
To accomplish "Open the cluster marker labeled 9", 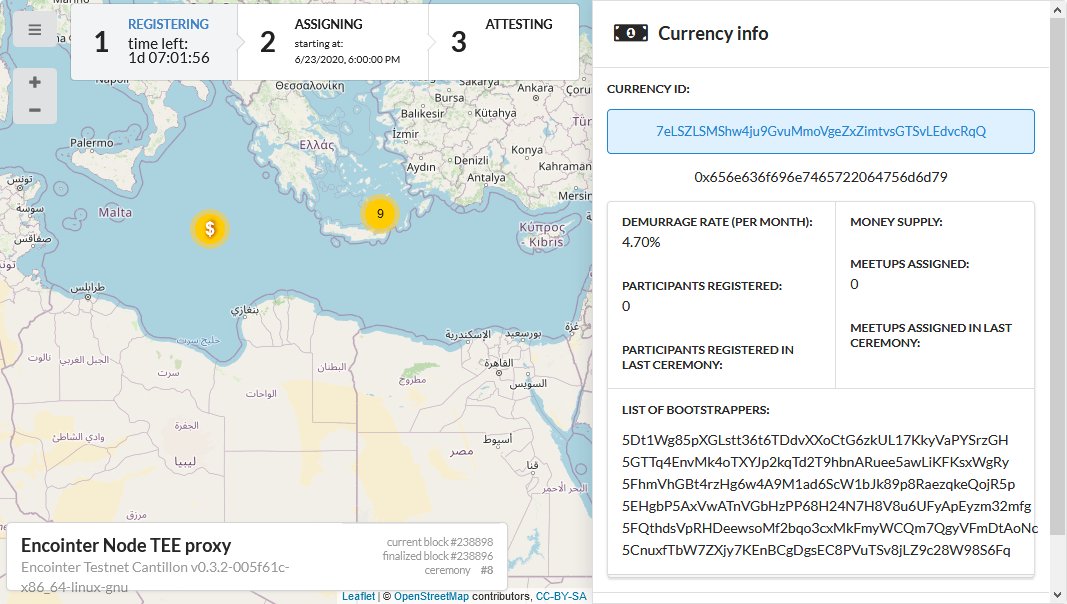I will pyautogui.click(x=380, y=214).
